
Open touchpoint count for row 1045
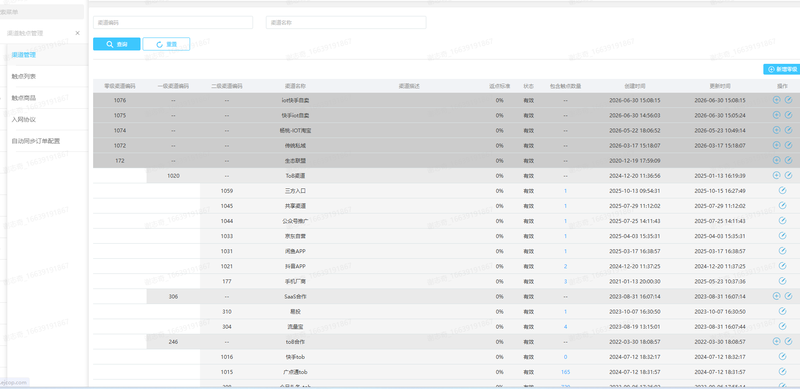565,206
